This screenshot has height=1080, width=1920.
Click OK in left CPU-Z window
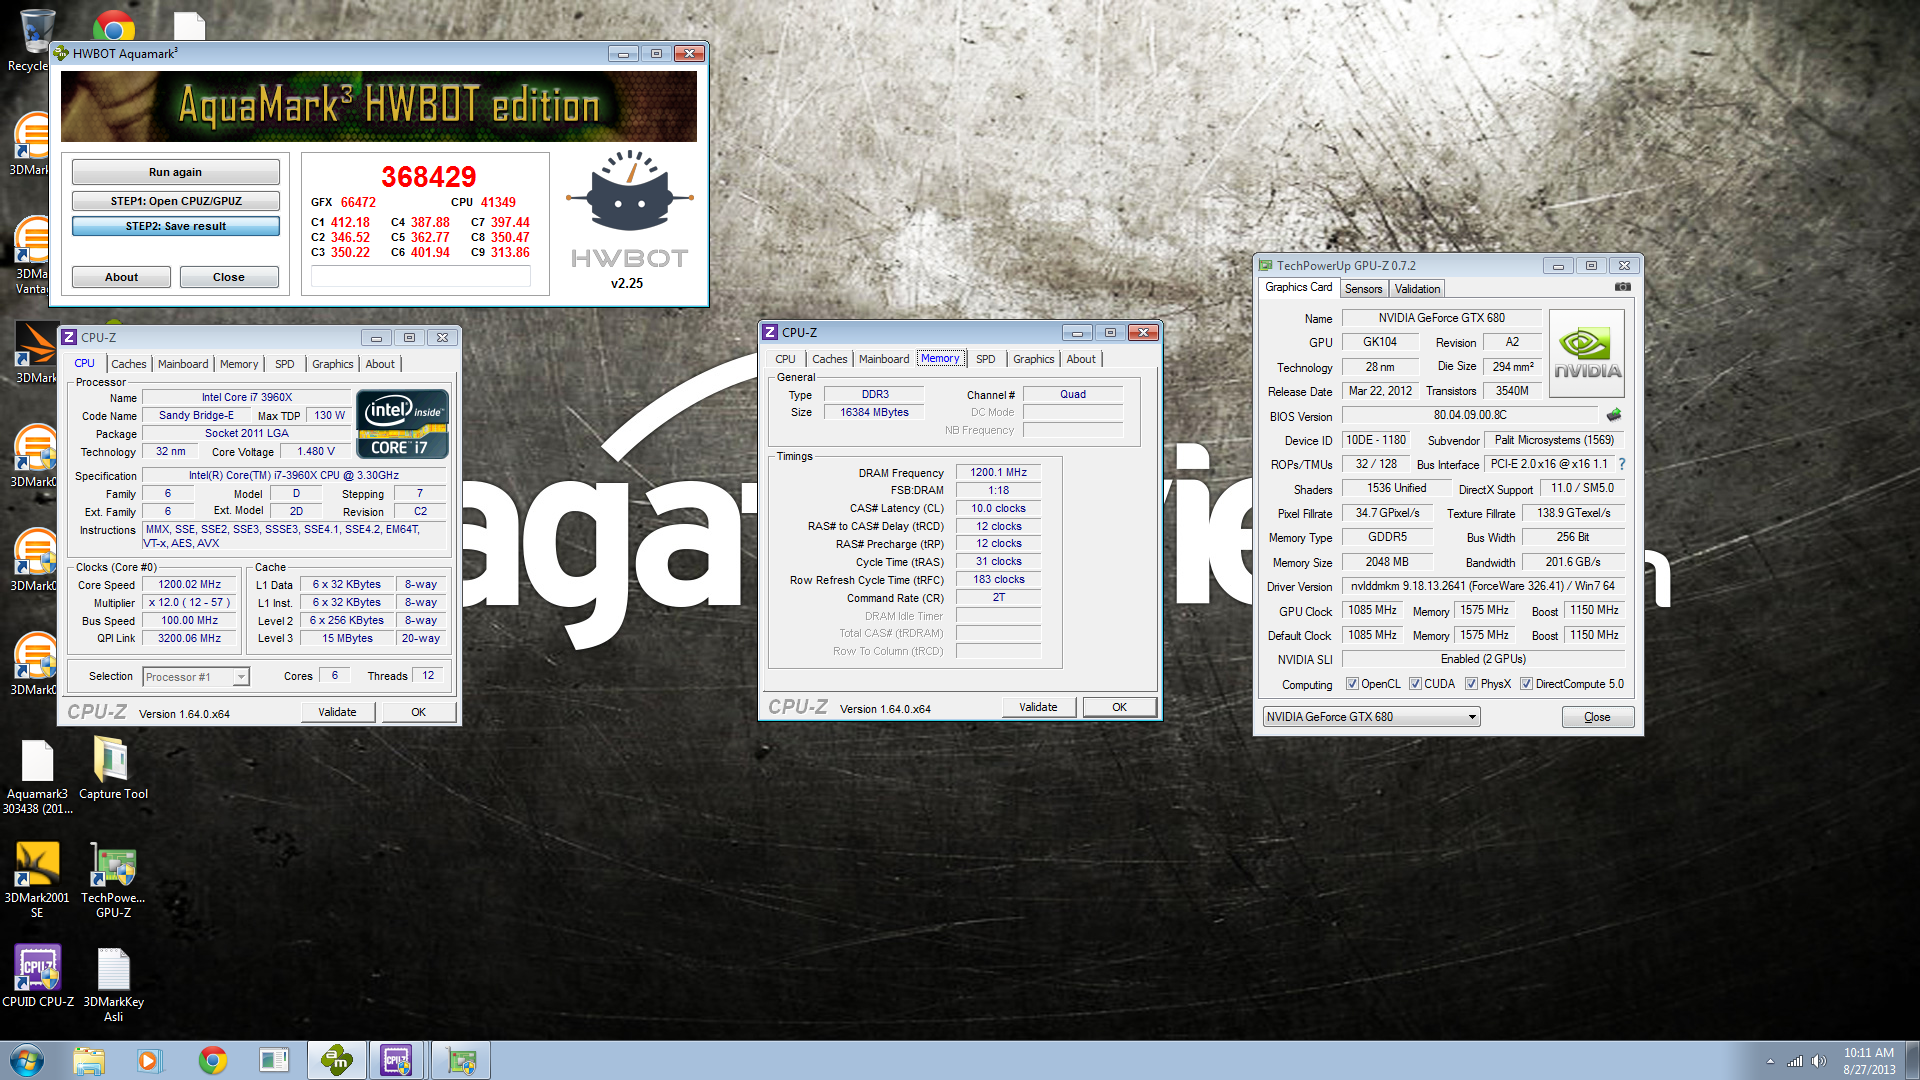(418, 712)
